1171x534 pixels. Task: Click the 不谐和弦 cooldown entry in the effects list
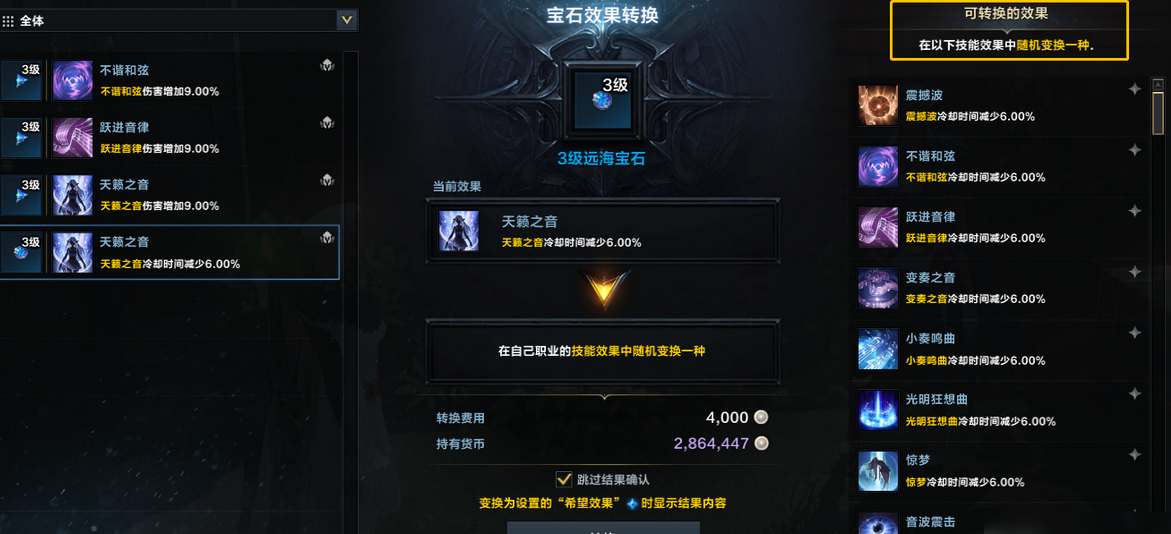pos(1001,166)
